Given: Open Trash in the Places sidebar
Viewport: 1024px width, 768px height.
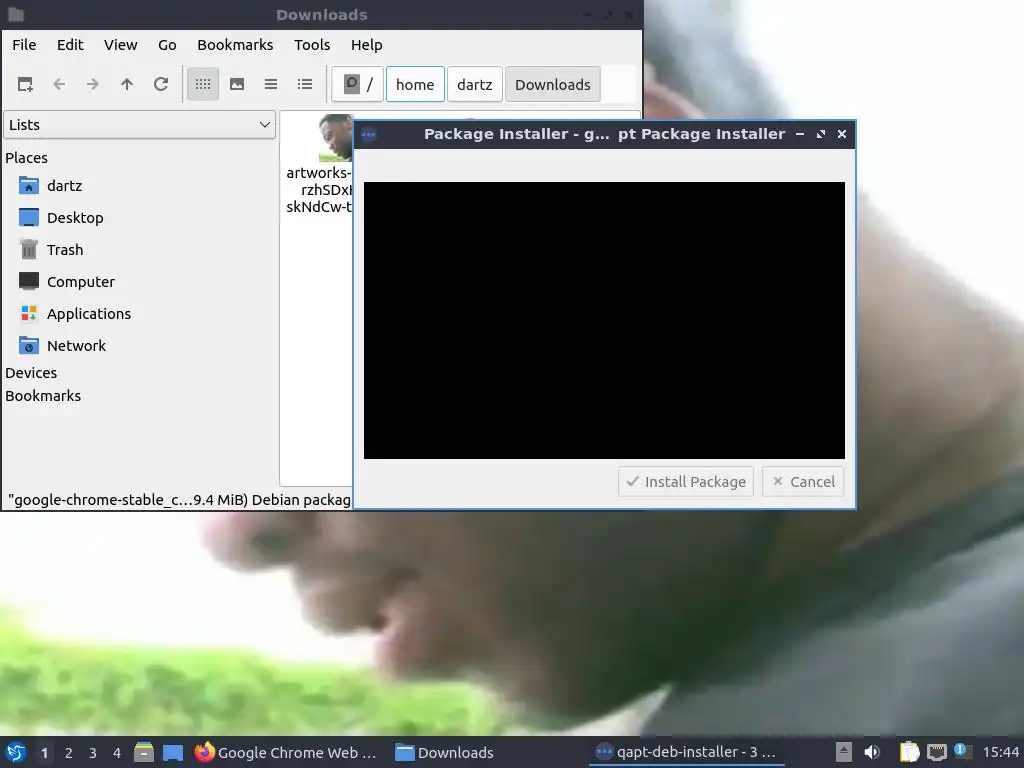Looking at the screenshot, I should [51, 249].
